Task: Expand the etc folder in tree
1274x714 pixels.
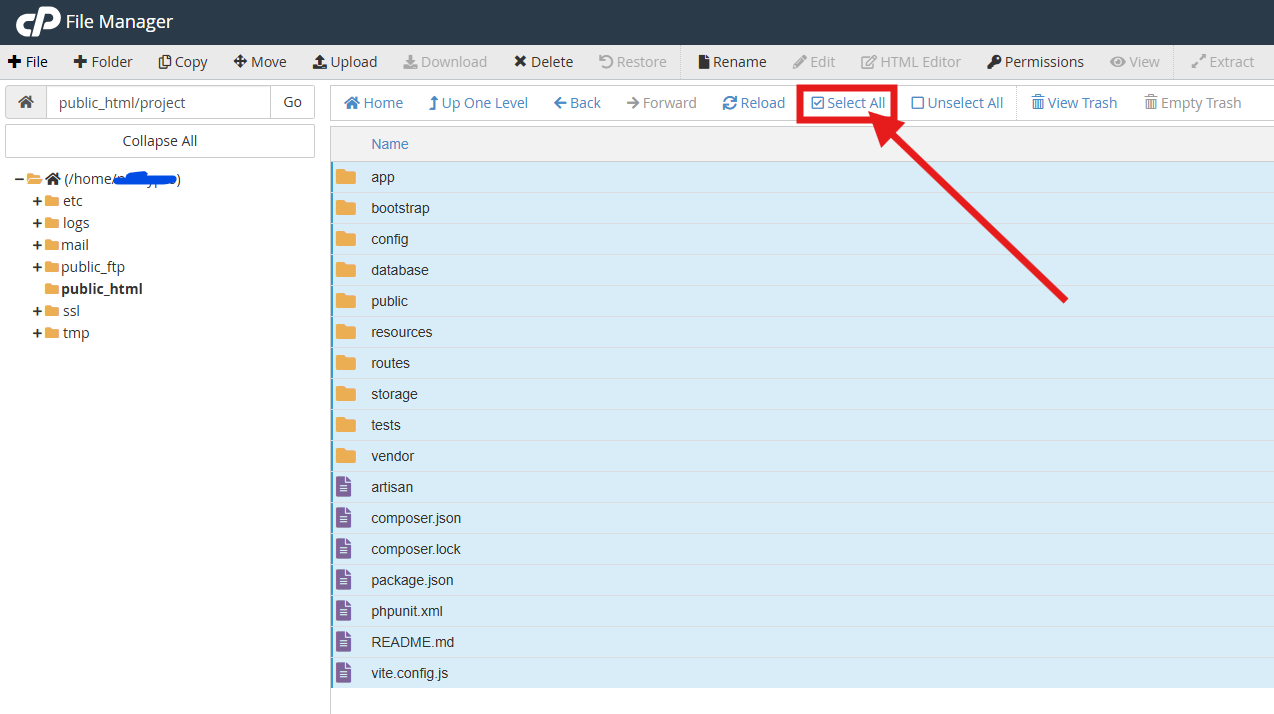Action: 37,201
